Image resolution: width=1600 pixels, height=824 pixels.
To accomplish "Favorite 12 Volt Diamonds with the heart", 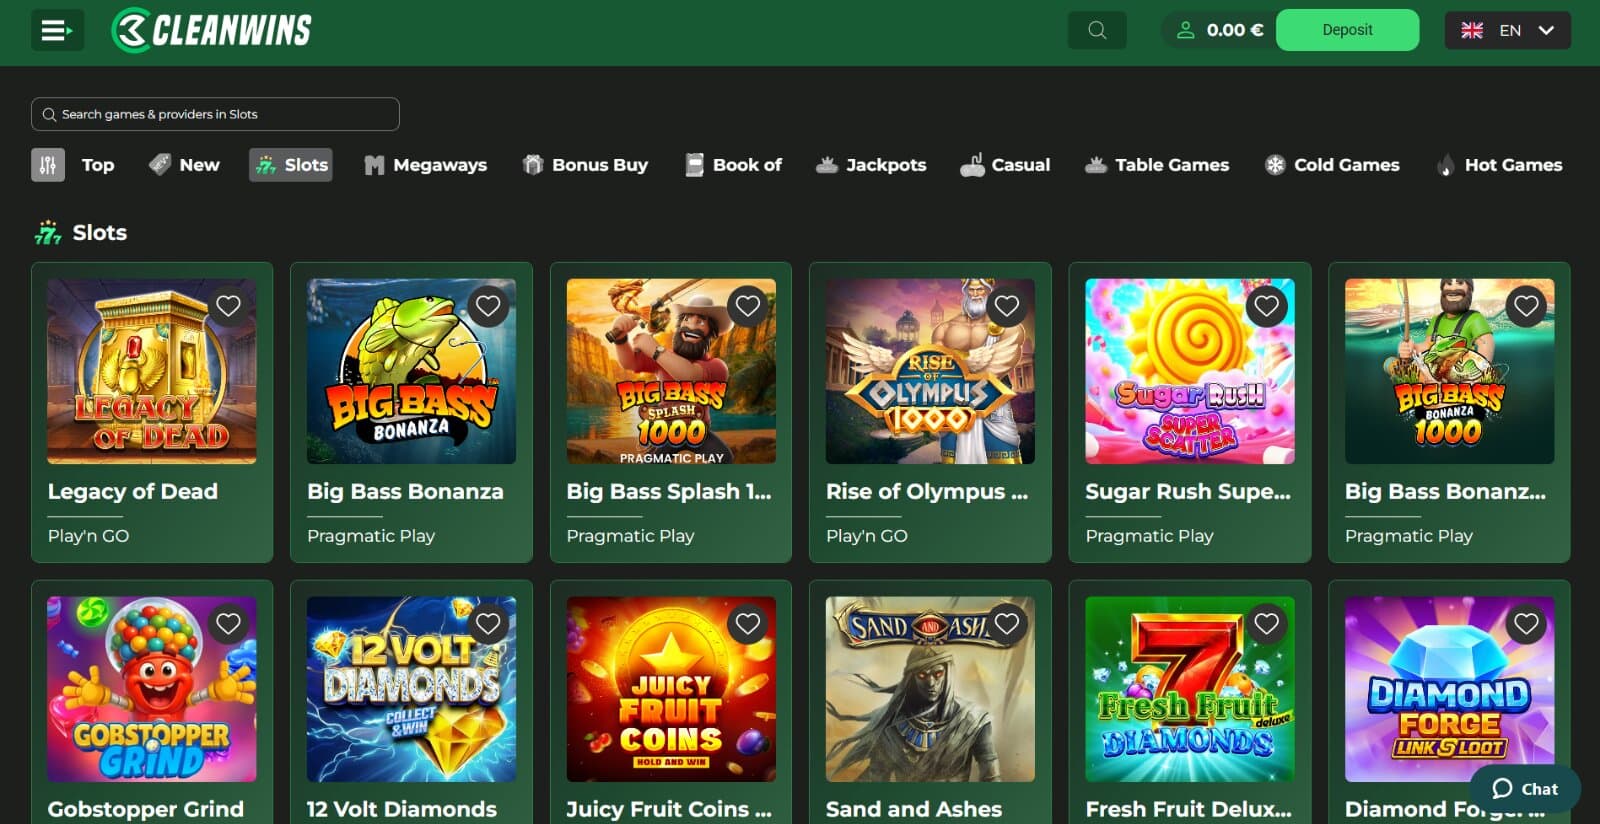I will coord(488,624).
